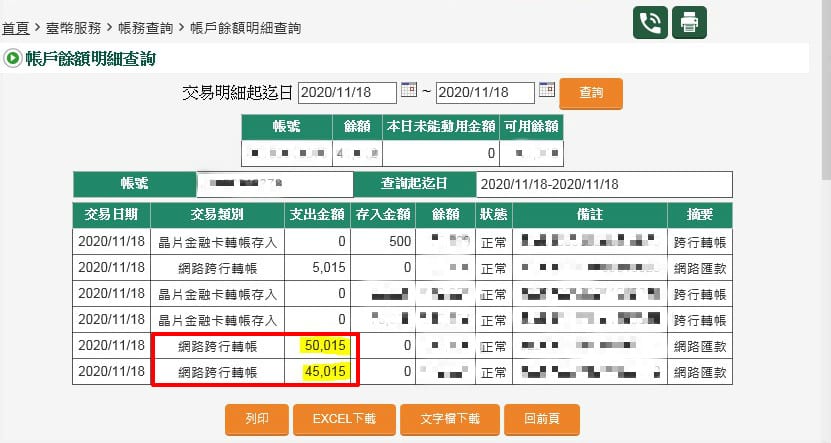Click the green phone contact icon
The height and width of the screenshot is (443, 831).
650,23
